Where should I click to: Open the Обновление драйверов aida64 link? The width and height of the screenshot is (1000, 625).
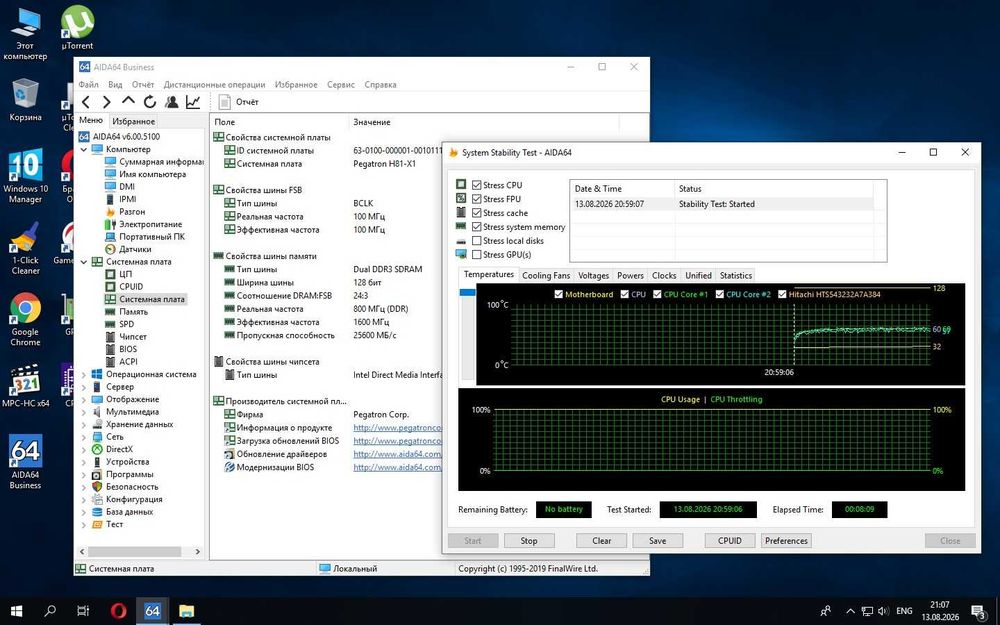pos(397,454)
